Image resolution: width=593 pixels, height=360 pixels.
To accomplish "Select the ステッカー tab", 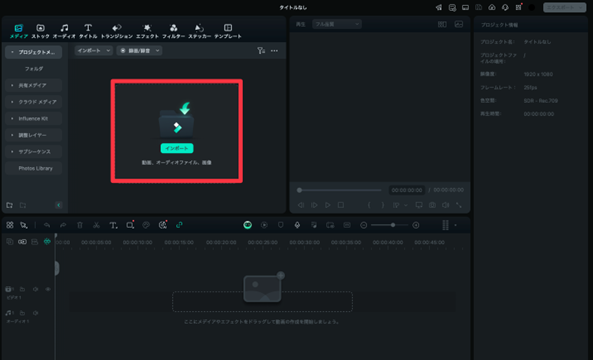I will pyautogui.click(x=200, y=31).
